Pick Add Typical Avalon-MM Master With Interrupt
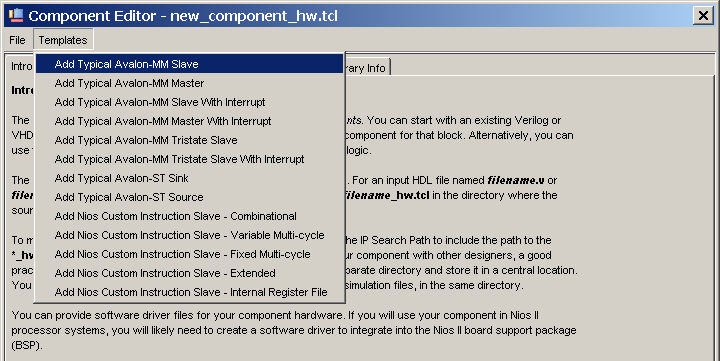Image resolution: width=720 pixels, height=361 pixels. (190, 121)
